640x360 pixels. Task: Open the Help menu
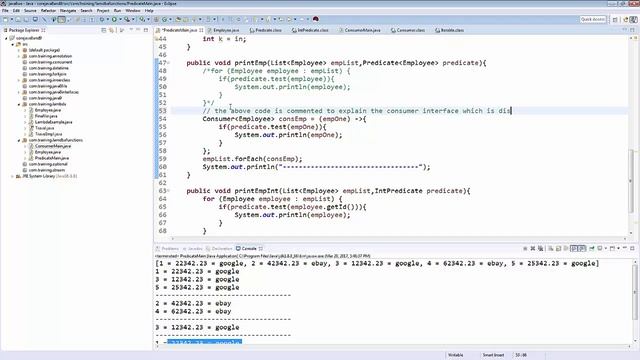[x=149, y=11]
